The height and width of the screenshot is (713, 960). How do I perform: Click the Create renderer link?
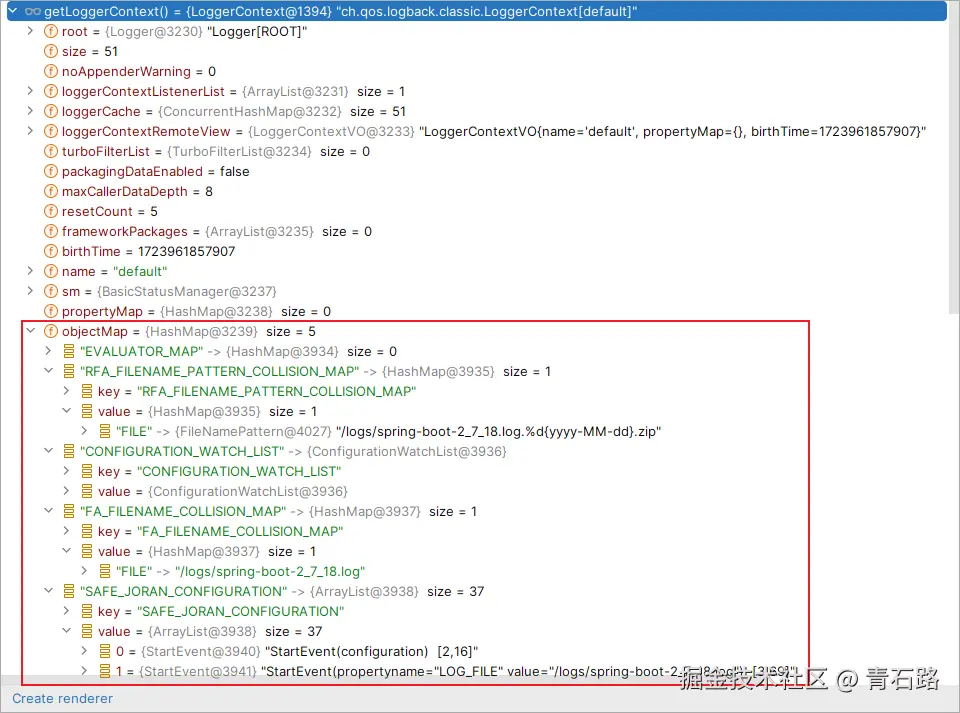pyautogui.click(x=62, y=699)
